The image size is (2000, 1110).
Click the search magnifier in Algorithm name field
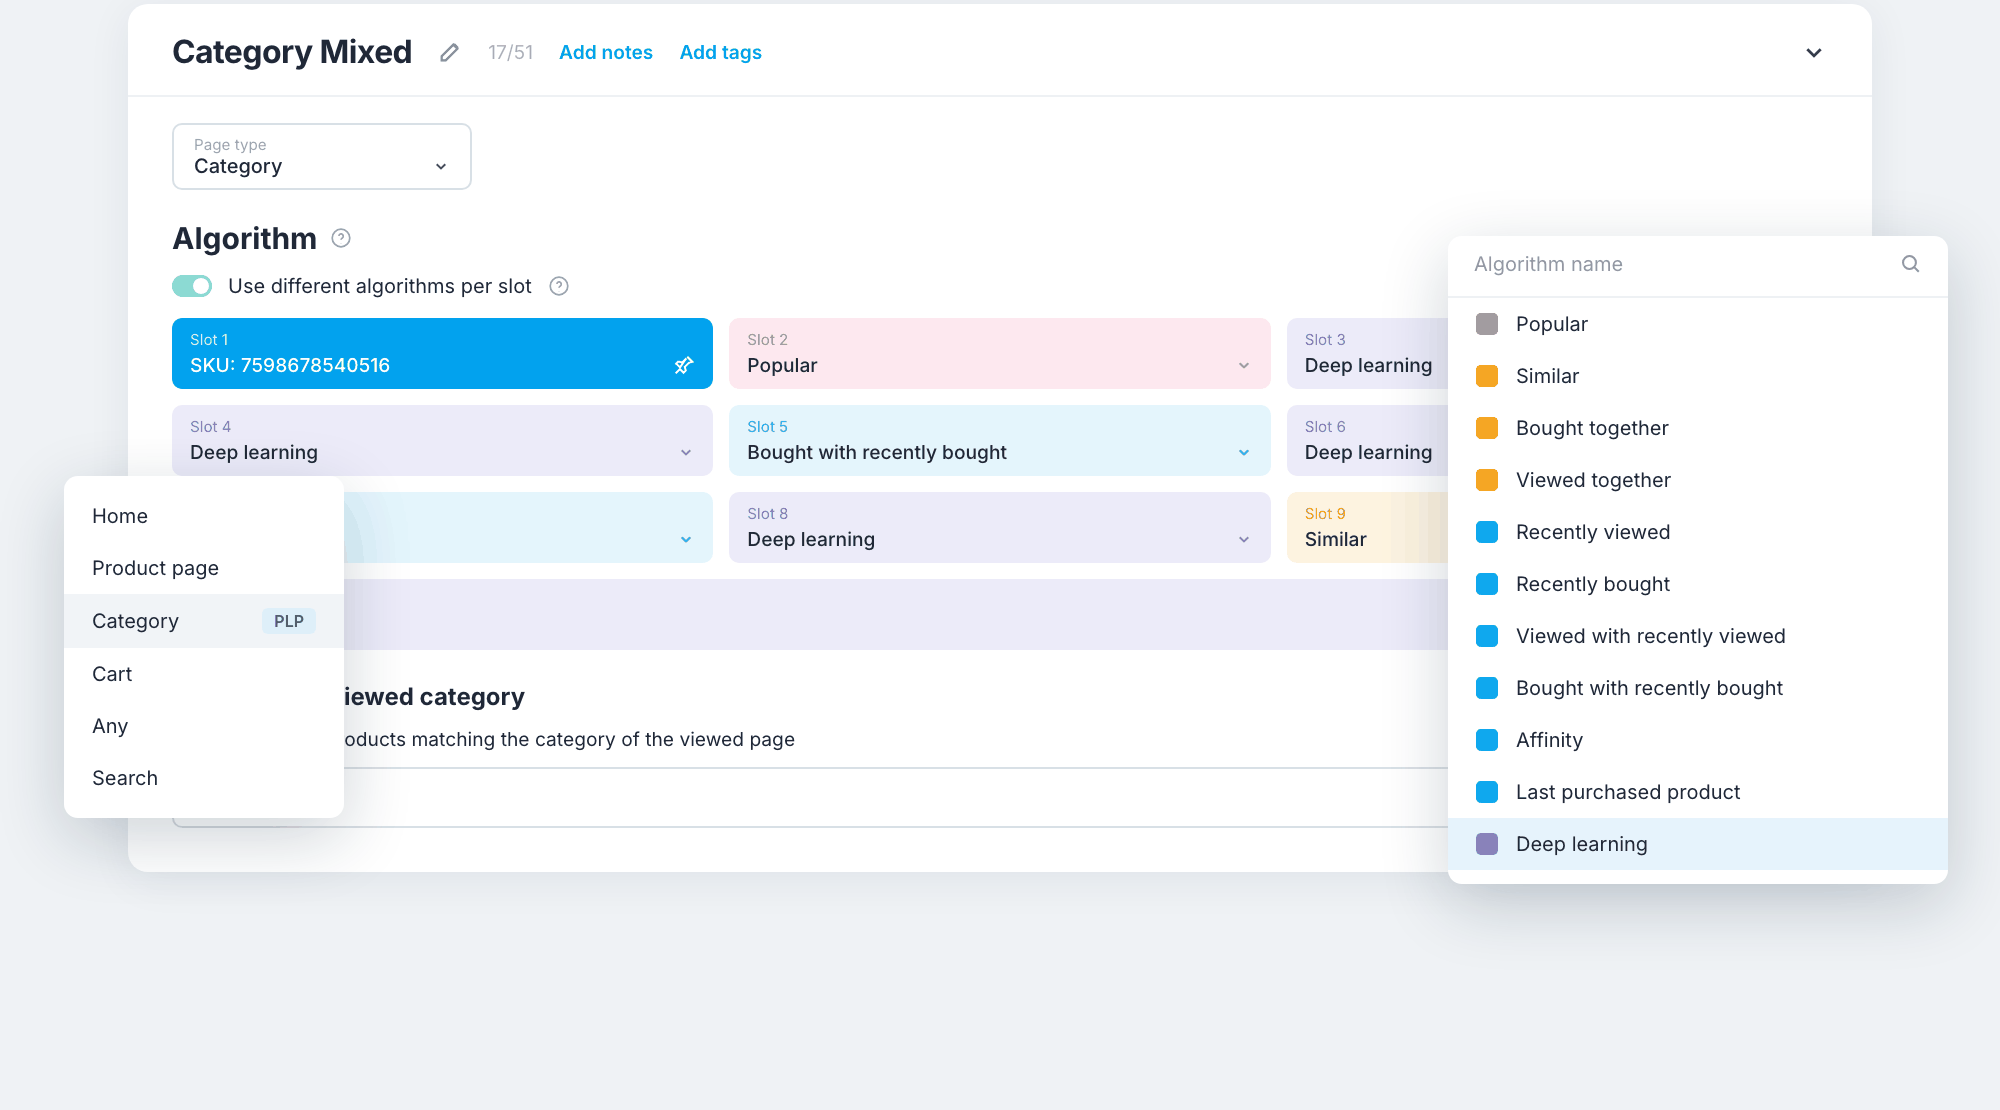(x=1910, y=264)
